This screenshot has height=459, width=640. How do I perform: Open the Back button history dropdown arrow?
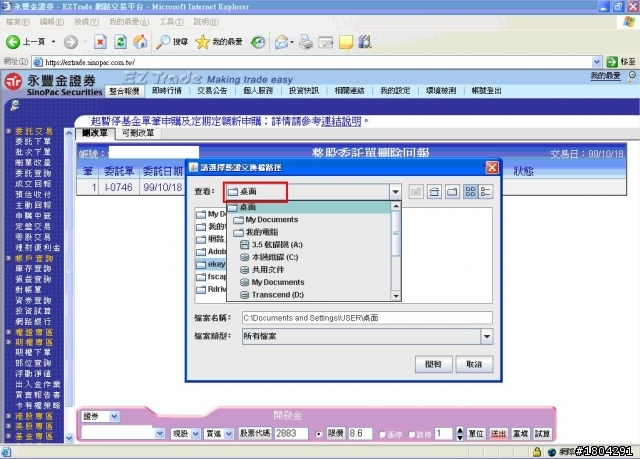pyautogui.click(x=53, y=42)
